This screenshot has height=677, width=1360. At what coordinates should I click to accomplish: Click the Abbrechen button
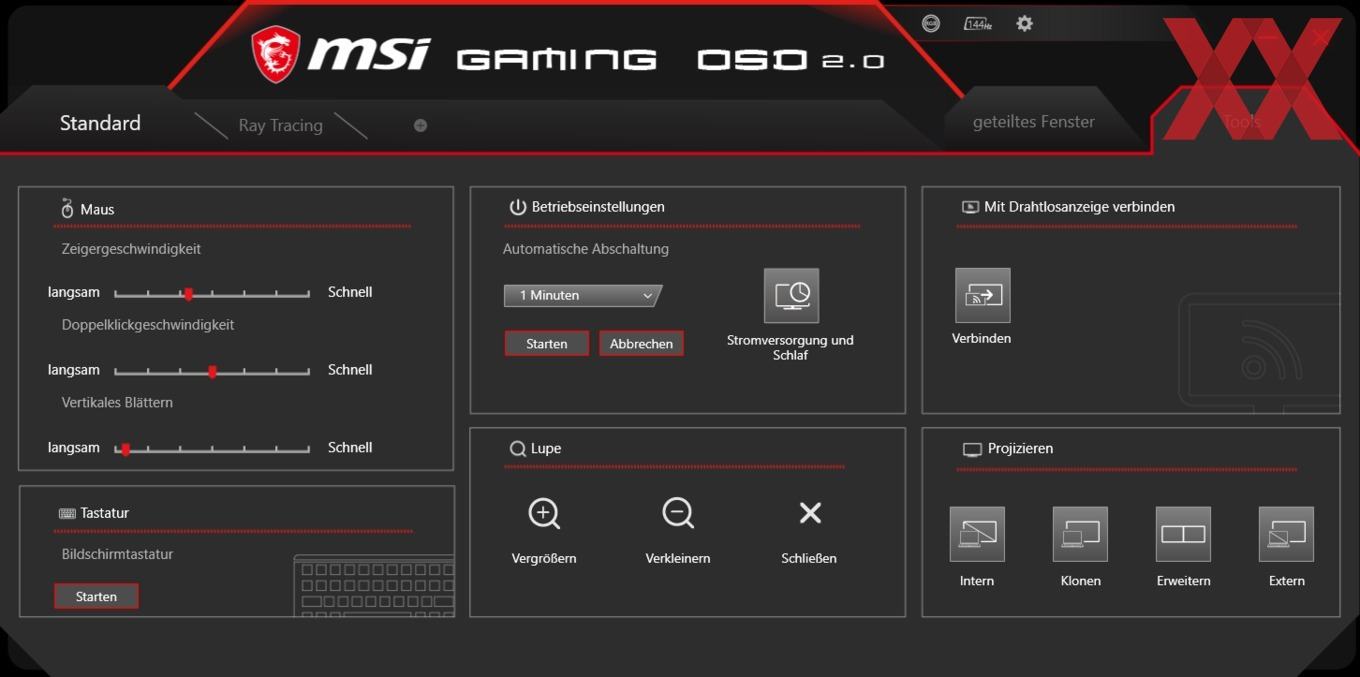coord(641,343)
